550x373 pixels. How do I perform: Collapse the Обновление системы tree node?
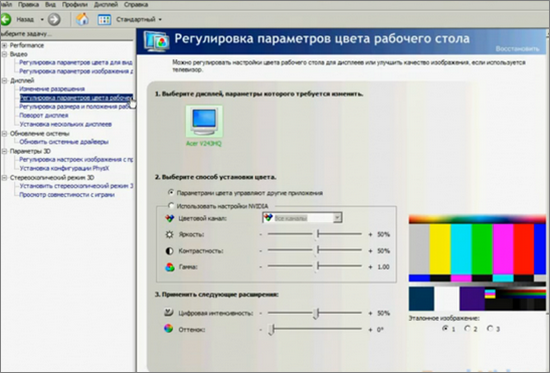click(x=5, y=134)
